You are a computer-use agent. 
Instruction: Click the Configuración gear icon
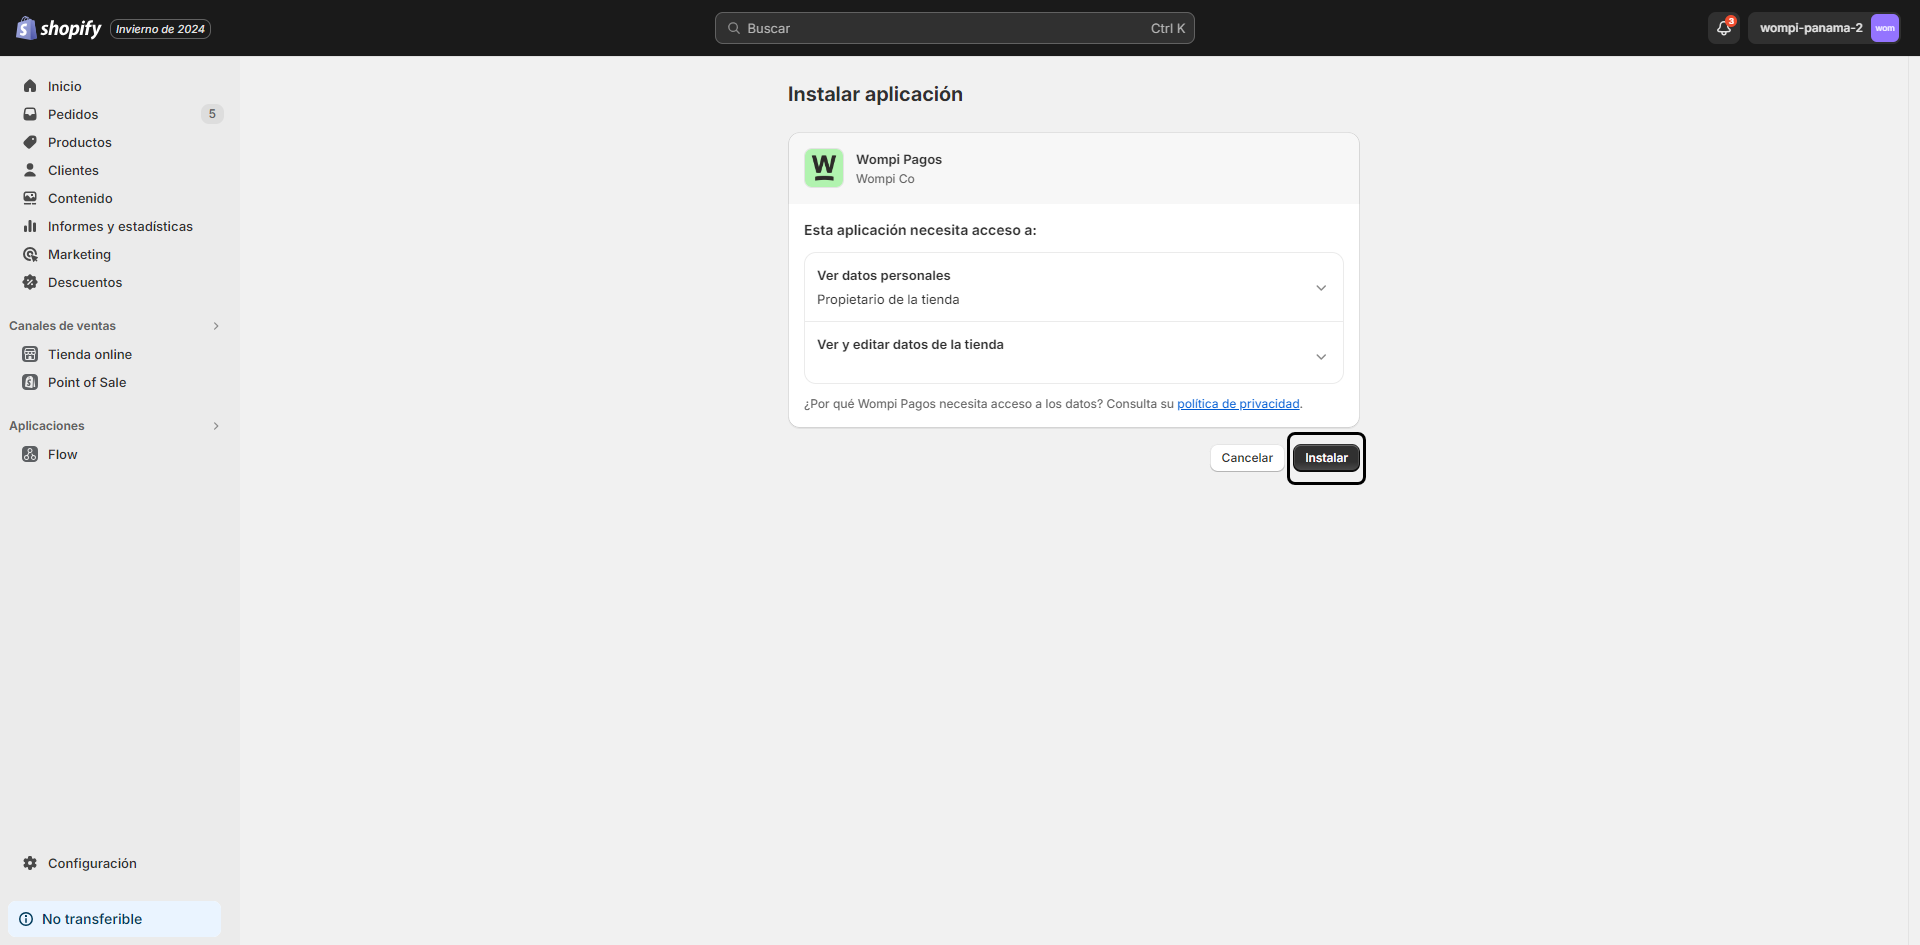(29, 863)
